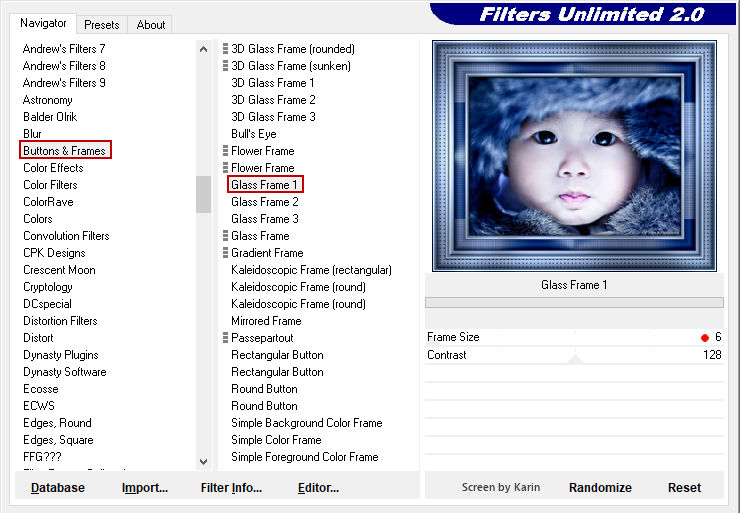The height and width of the screenshot is (513, 740).
Task: Select the Navigator tab
Action: [x=44, y=23]
